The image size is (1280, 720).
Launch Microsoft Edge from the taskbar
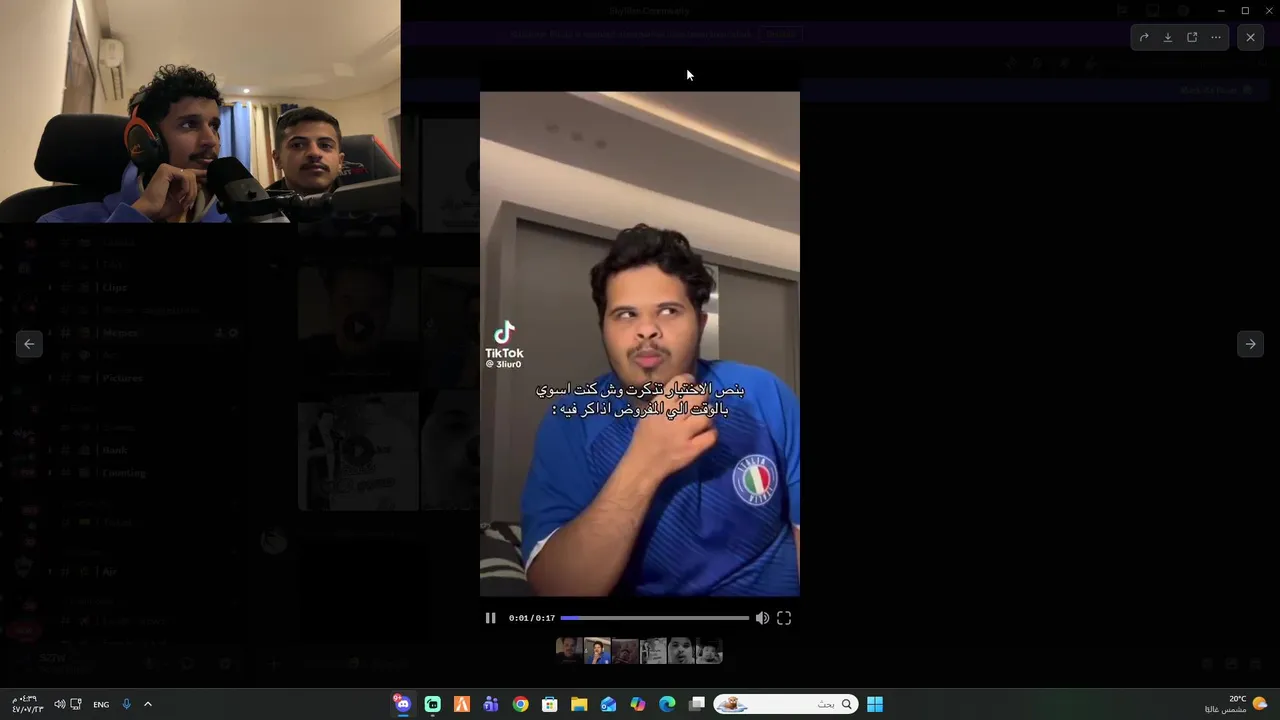667,704
